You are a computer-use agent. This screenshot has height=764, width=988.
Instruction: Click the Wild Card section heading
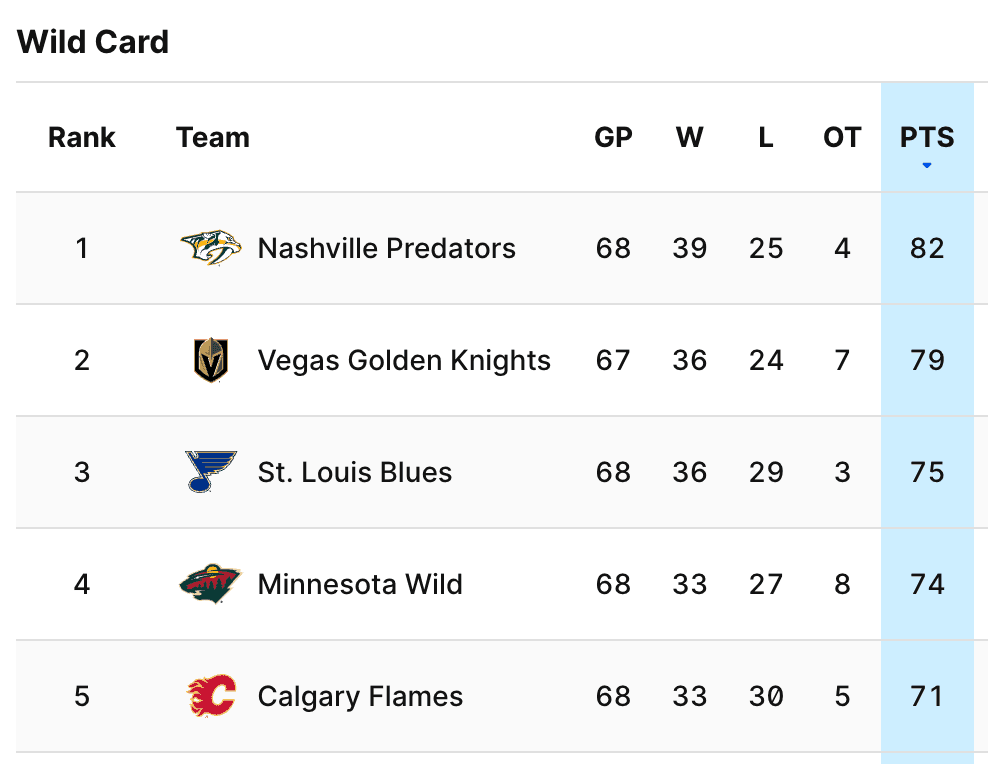(93, 42)
